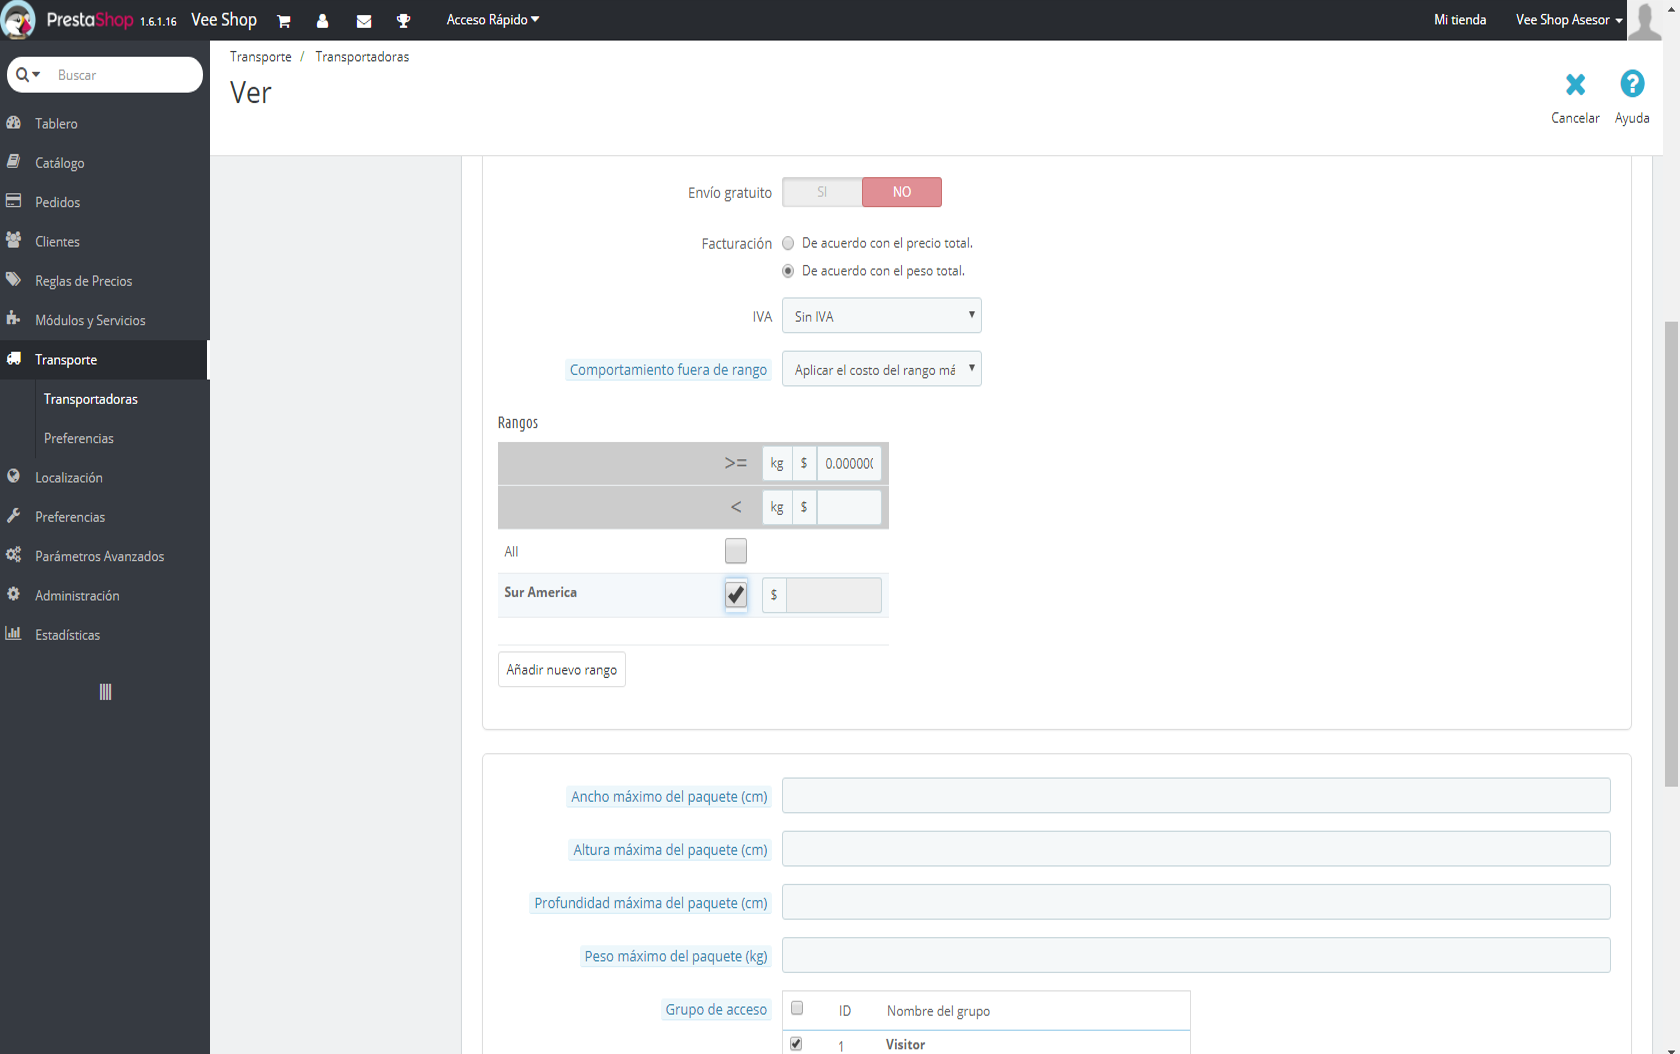Click the page vertical scrollbar

[x=1671, y=554]
